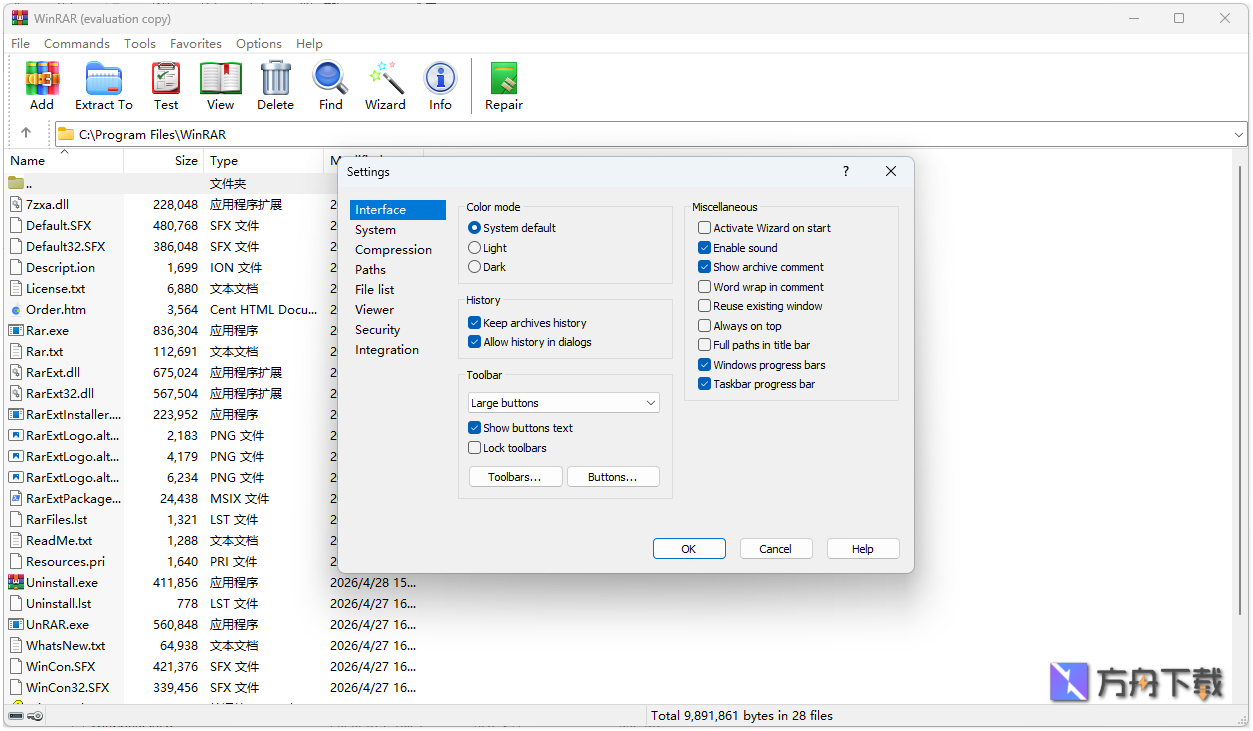
Task: Click the Order.htm file icon
Action: coord(16,309)
